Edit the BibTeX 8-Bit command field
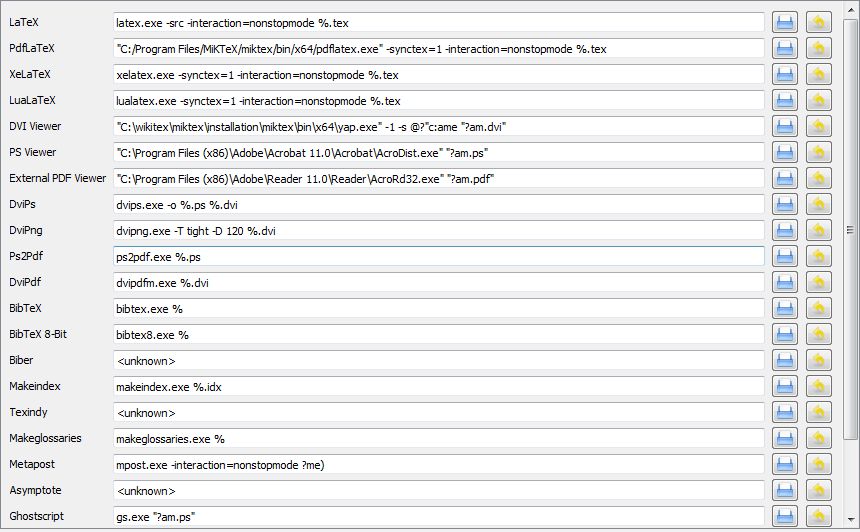Viewport: 860px width, 532px height. point(439,335)
